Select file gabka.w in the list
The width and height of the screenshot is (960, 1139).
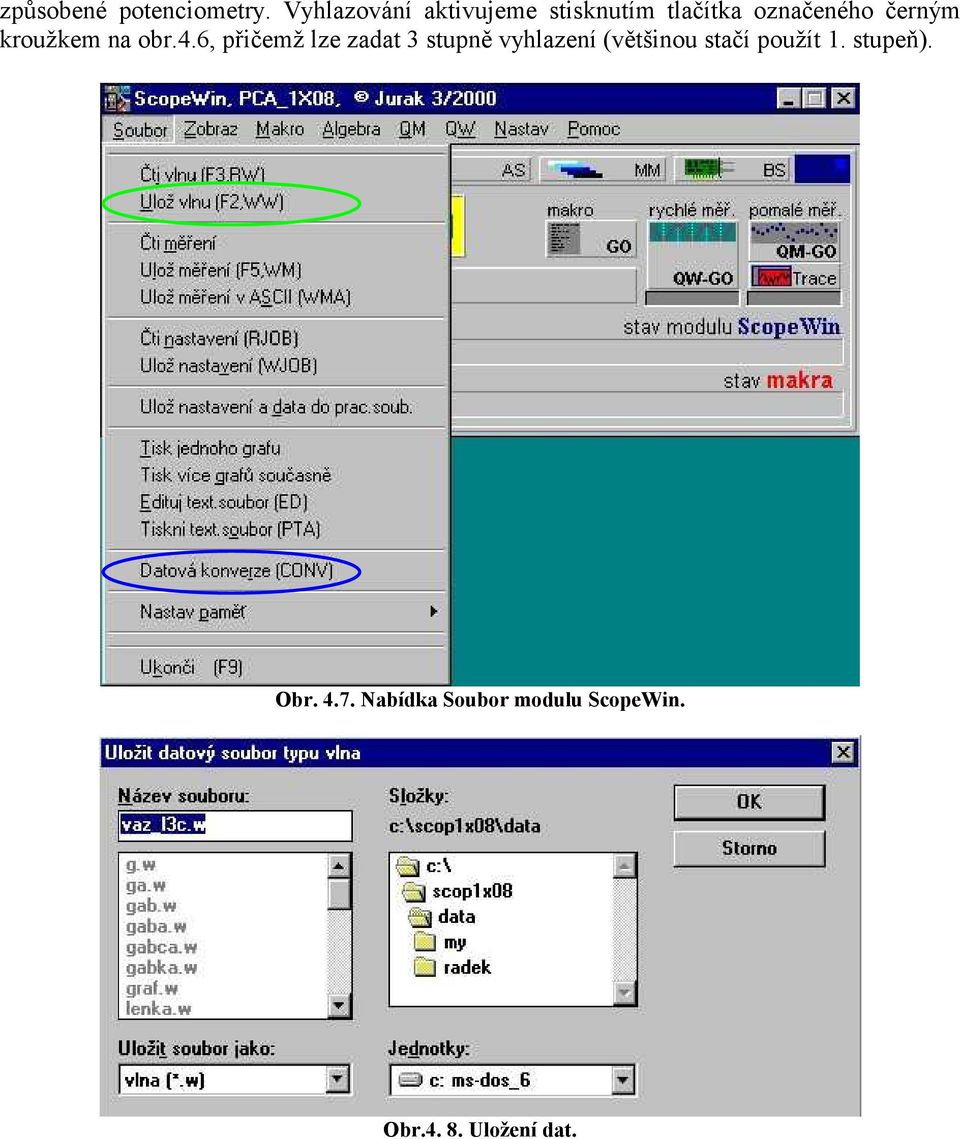tap(161, 968)
